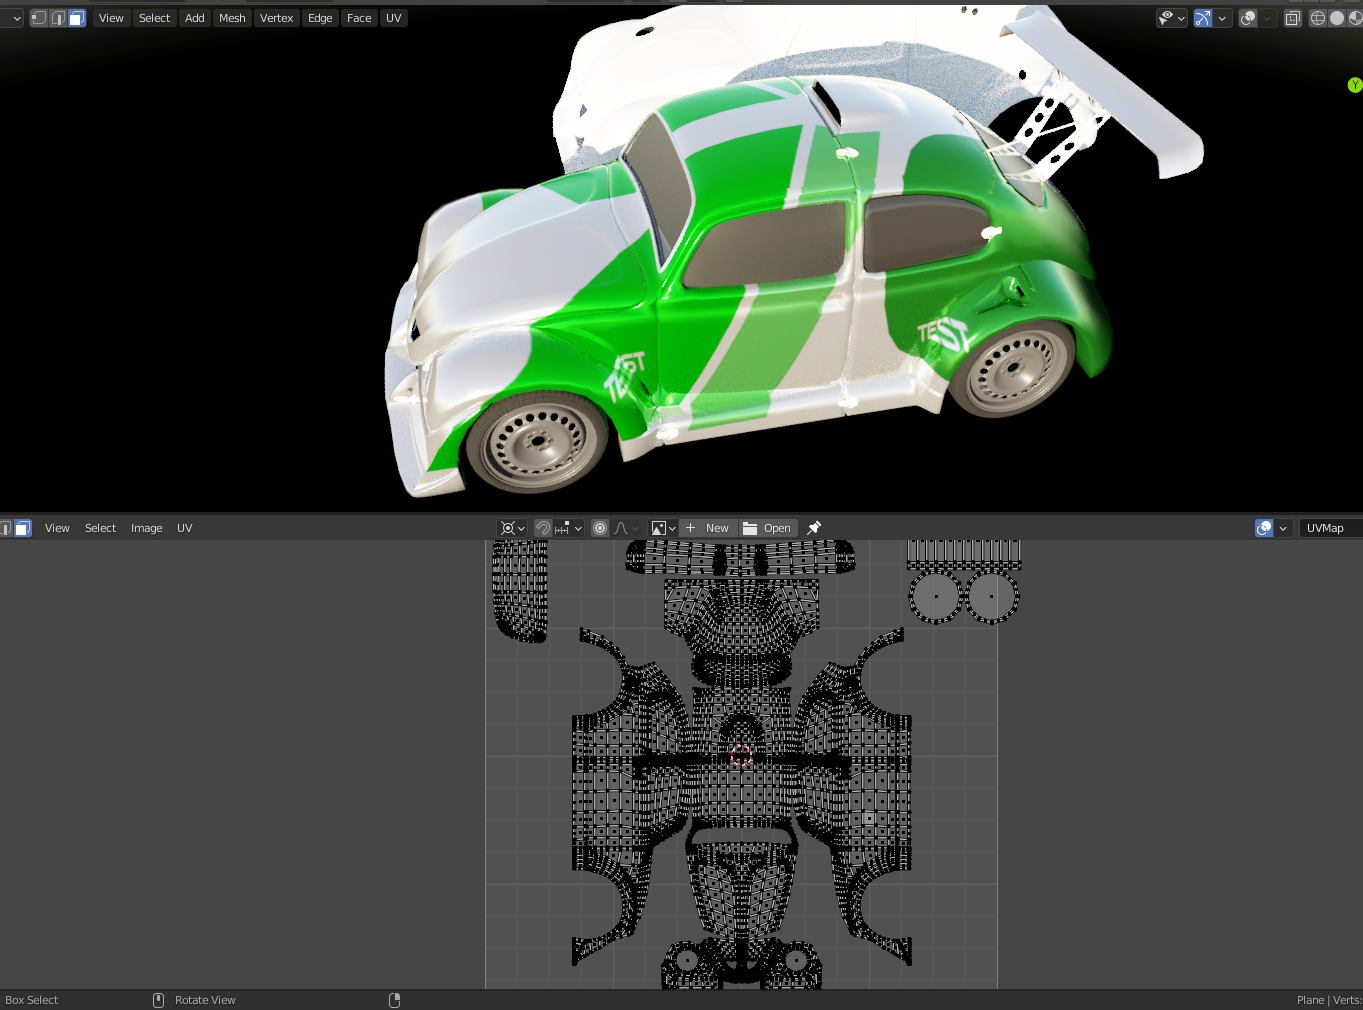Click the 2D cursor in UV editor
The height and width of the screenshot is (1010, 1363).
(741, 755)
